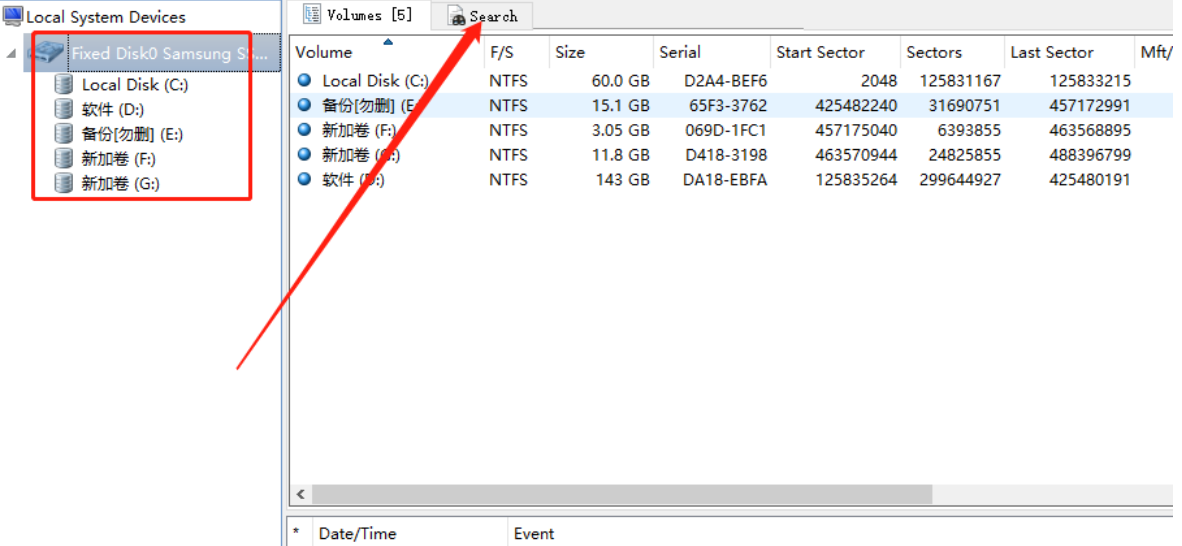The width and height of the screenshot is (1182, 546).
Task: Click start sector 425482240 cell
Action: pyautogui.click(x=856, y=106)
